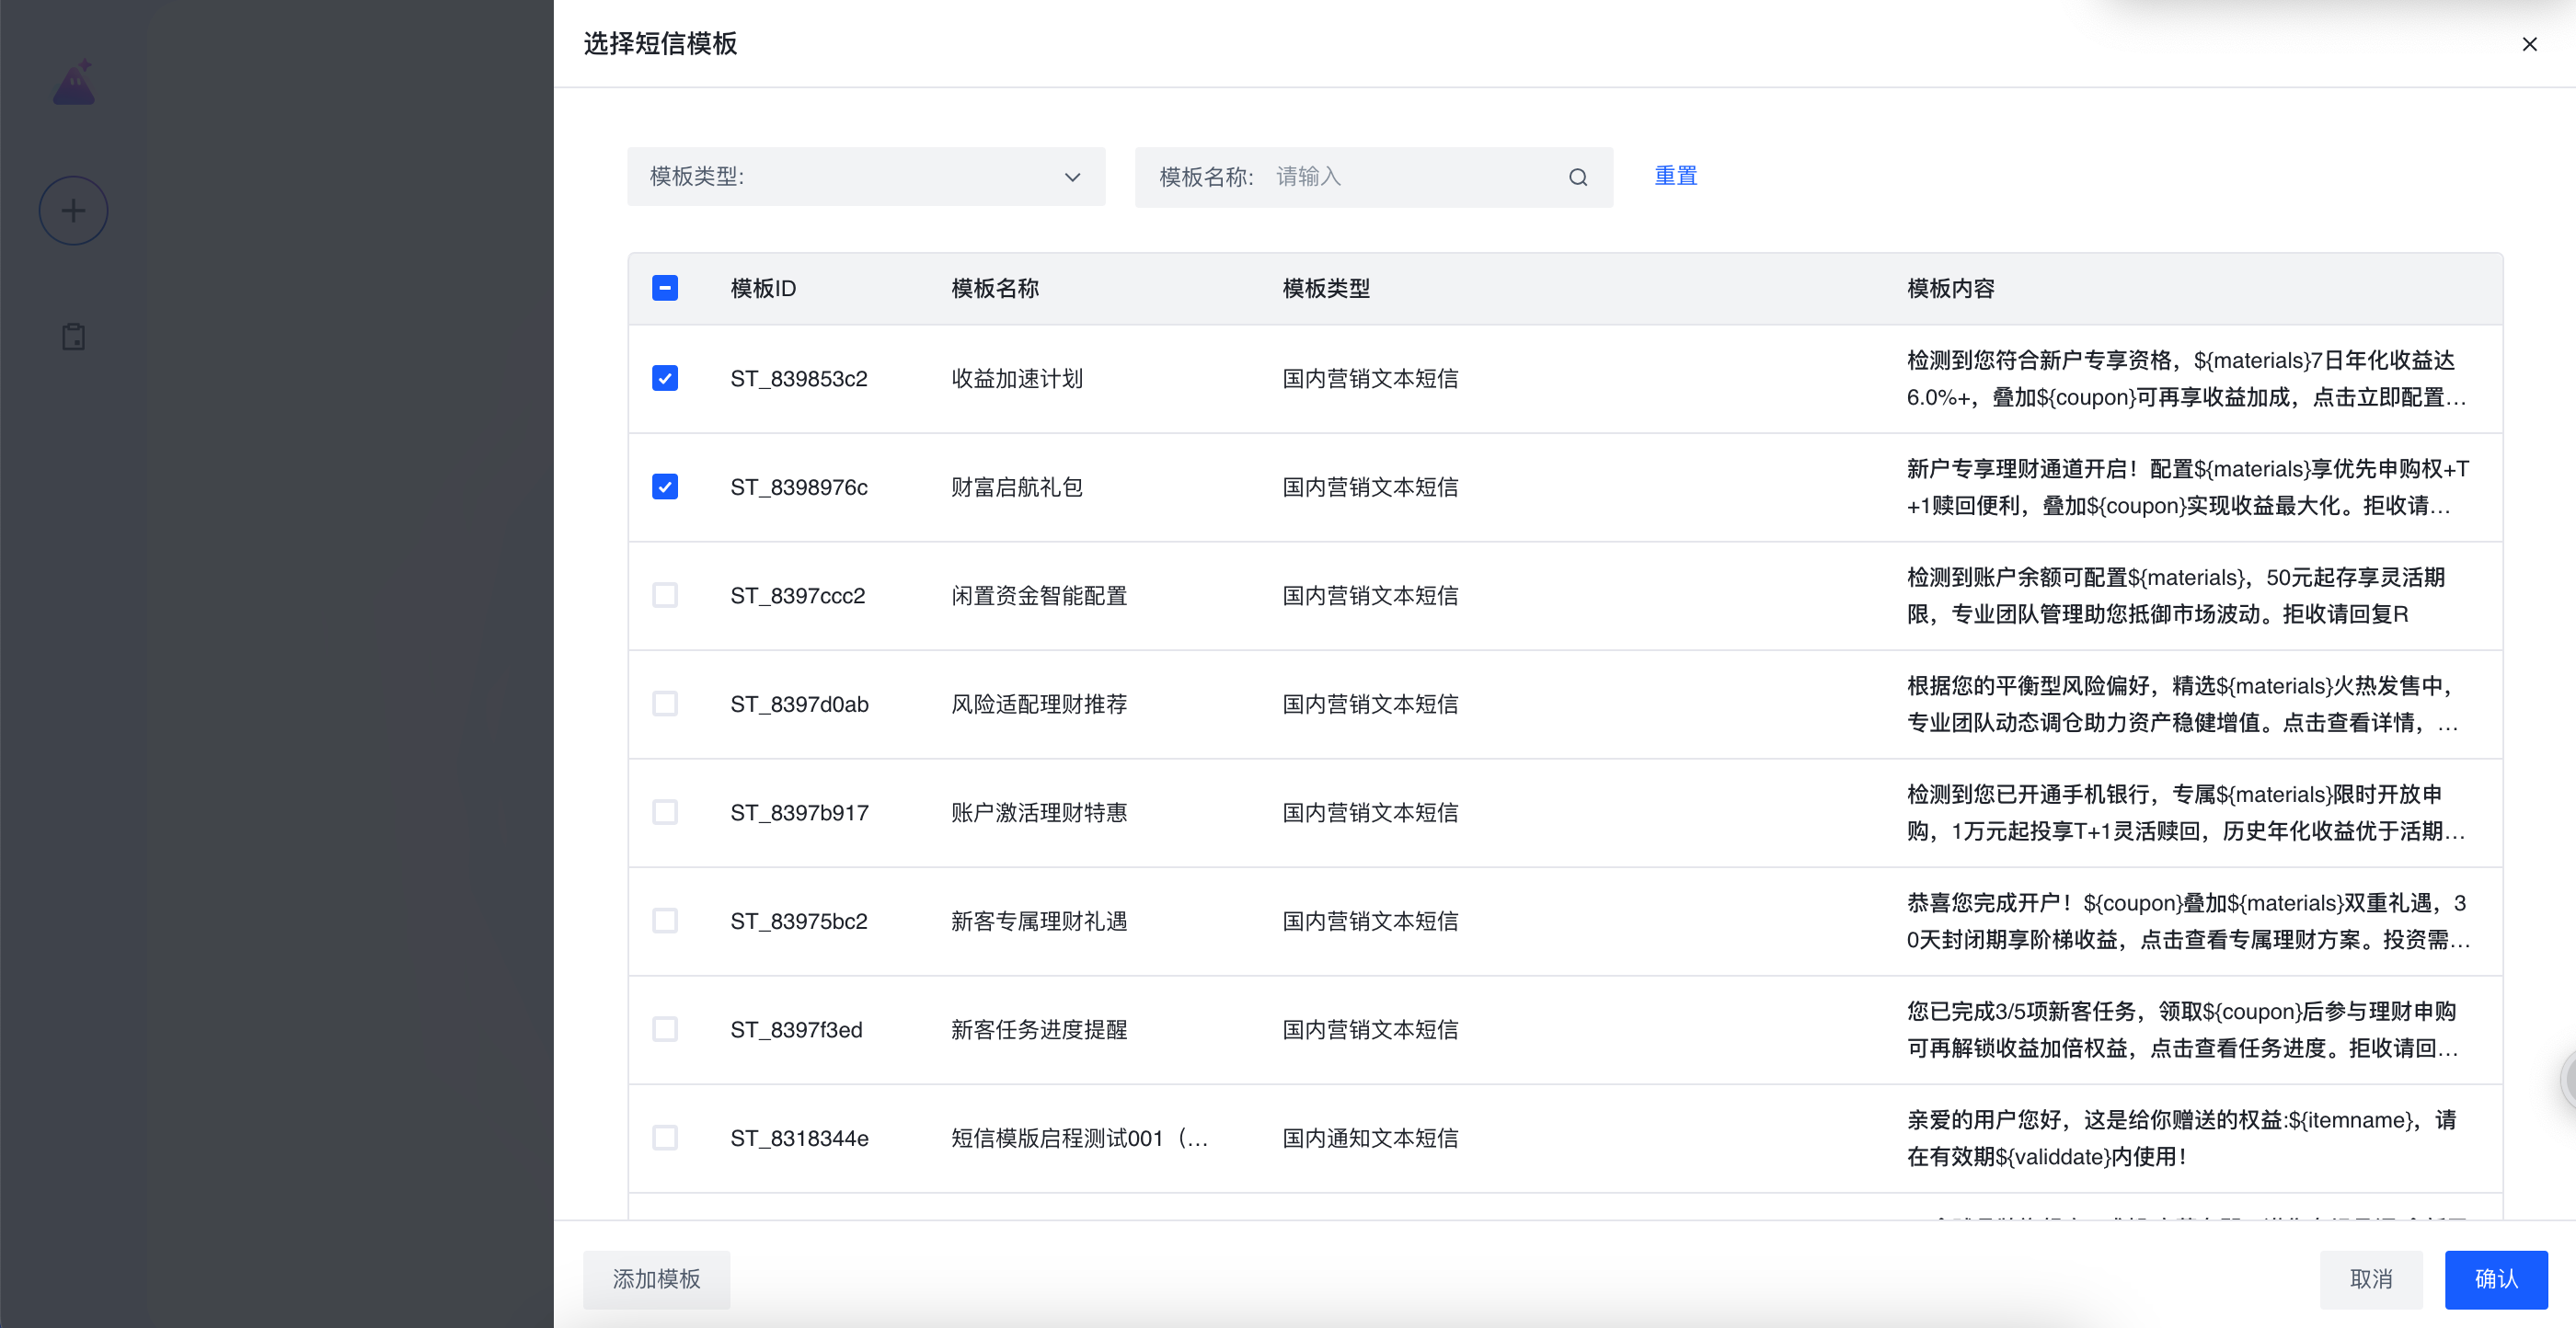This screenshot has width=2576, height=1328.
Task: Check the ST_8397d0ab row checkbox
Action: click(665, 704)
